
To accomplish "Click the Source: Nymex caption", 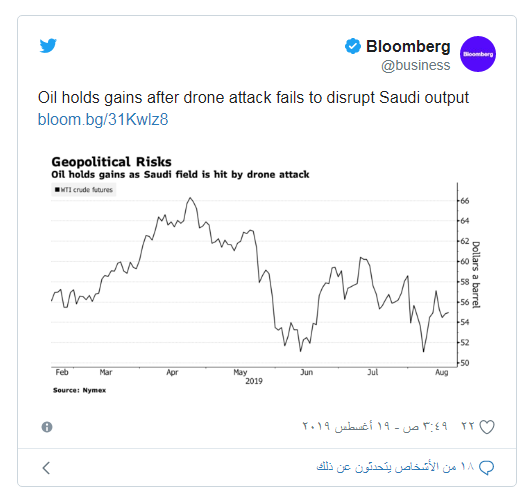I will click(x=79, y=390).
